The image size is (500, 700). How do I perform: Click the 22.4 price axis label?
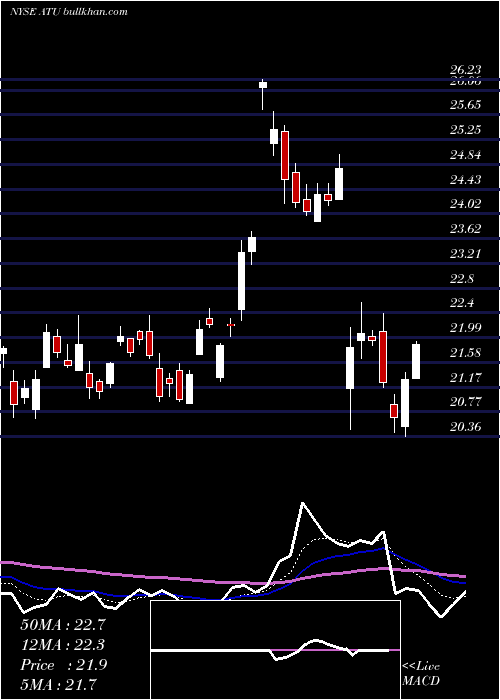pyautogui.click(x=462, y=303)
